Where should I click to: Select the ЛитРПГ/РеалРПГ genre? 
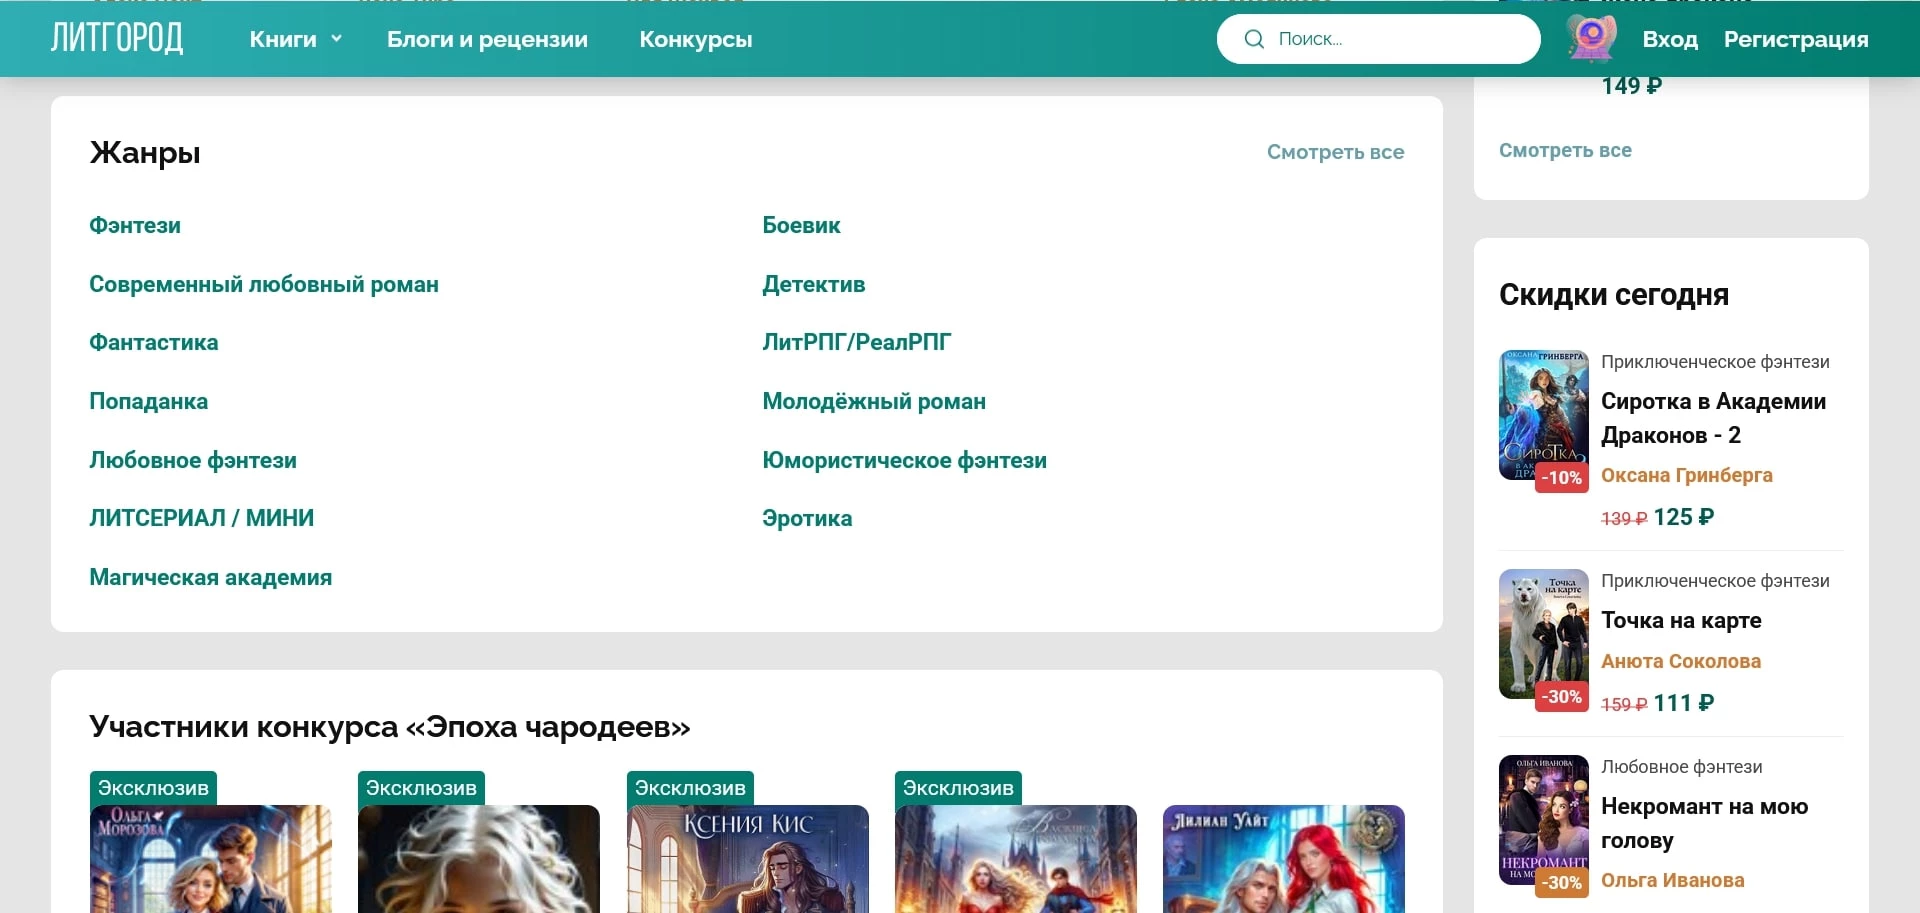(856, 342)
